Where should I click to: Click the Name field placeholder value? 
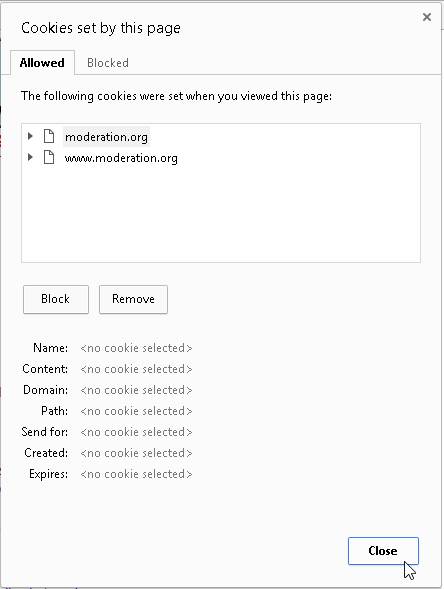[x=136, y=348]
